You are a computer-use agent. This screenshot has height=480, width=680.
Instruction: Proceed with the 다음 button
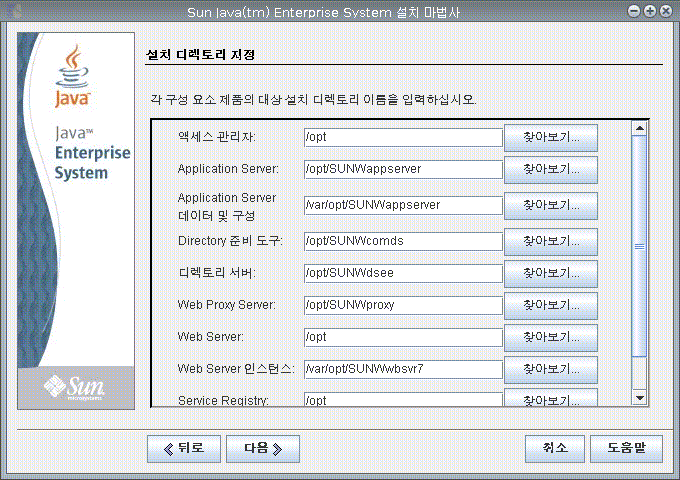tap(263, 449)
